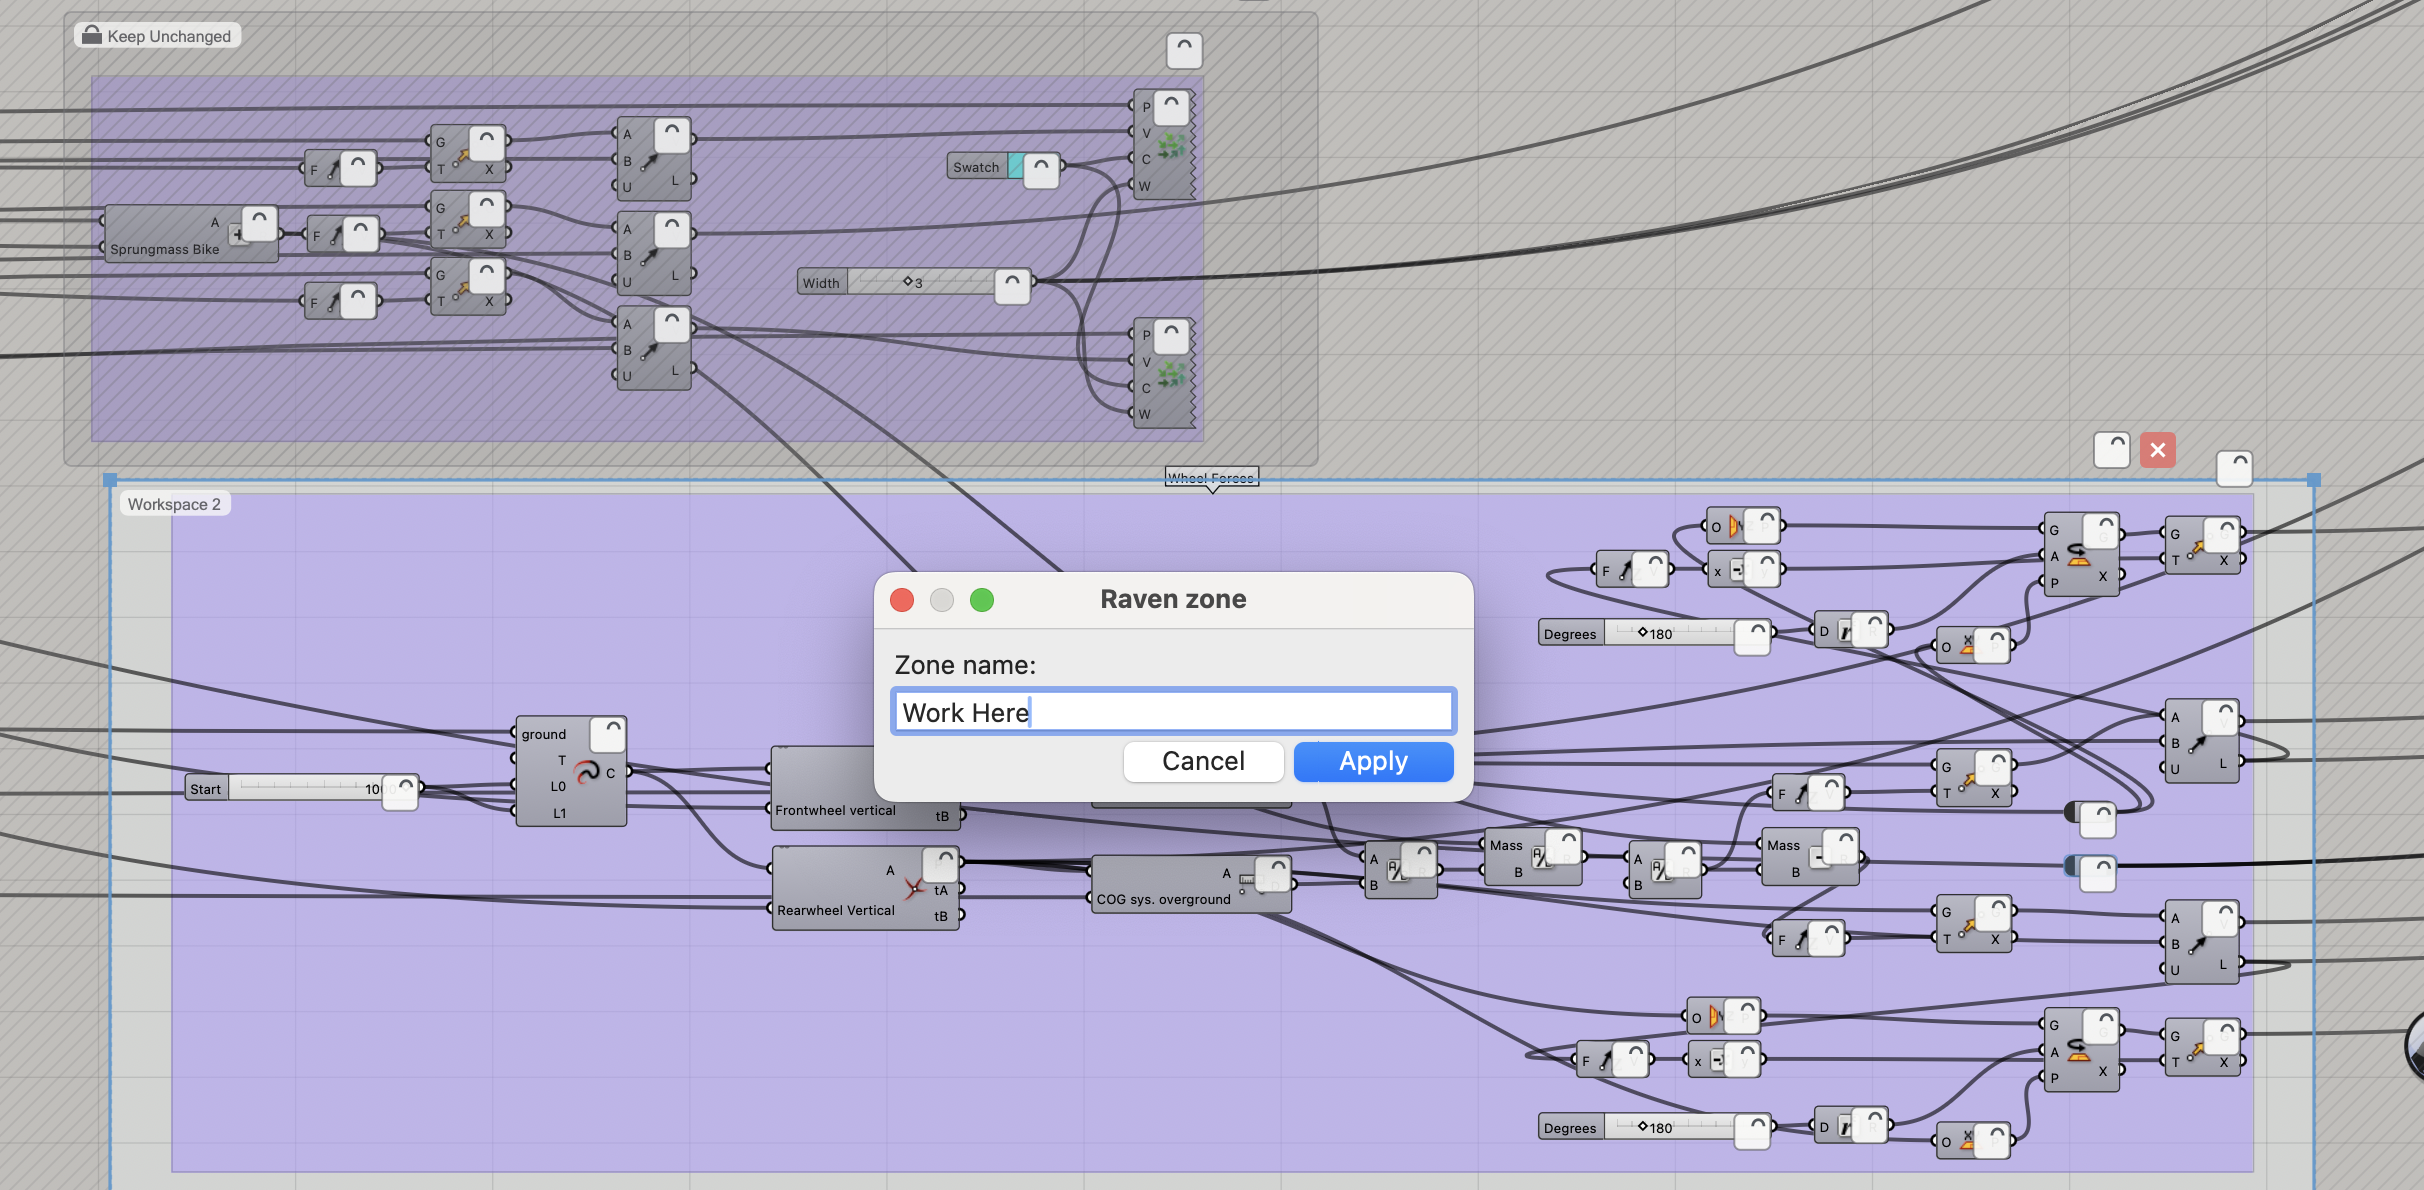The height and width of the screenshot is (1190, 2424).
Task: Click Apply in Raven zone dialog
Action: pos(1373,761)
